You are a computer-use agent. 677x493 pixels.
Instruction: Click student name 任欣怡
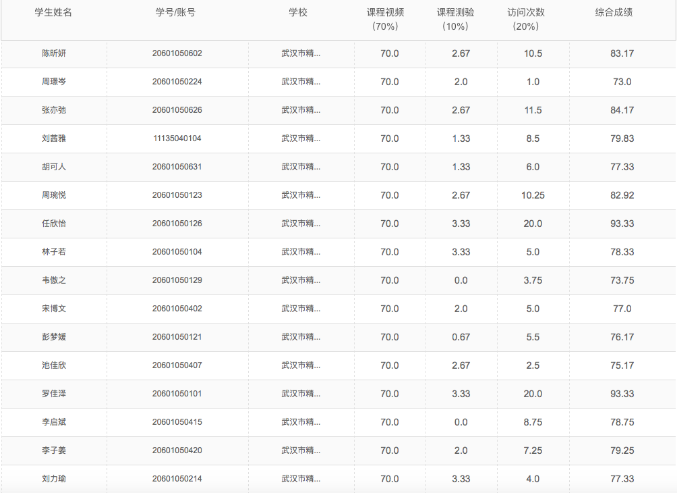tap(54, 224)
